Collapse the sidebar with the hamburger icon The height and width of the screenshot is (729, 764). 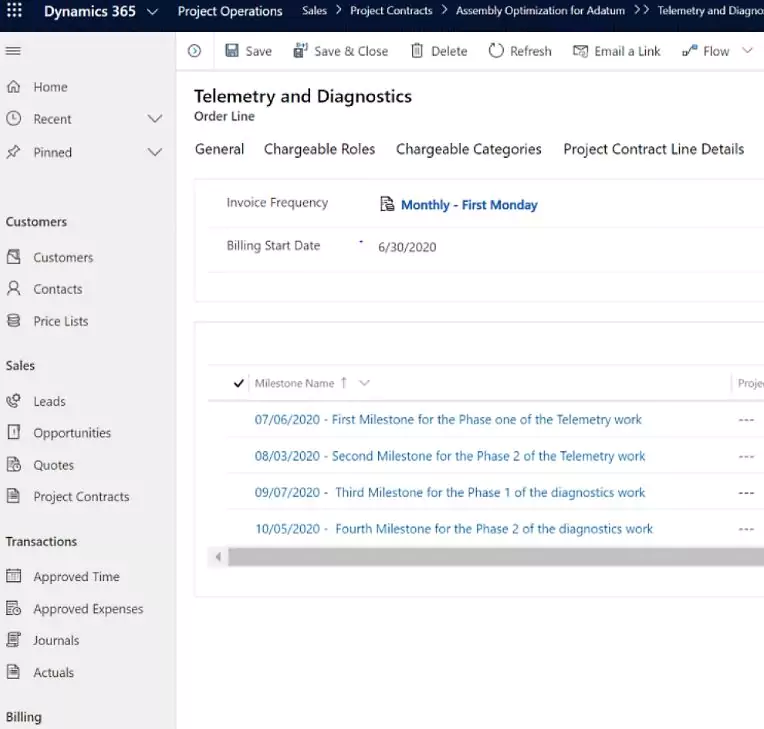(13, 51)
